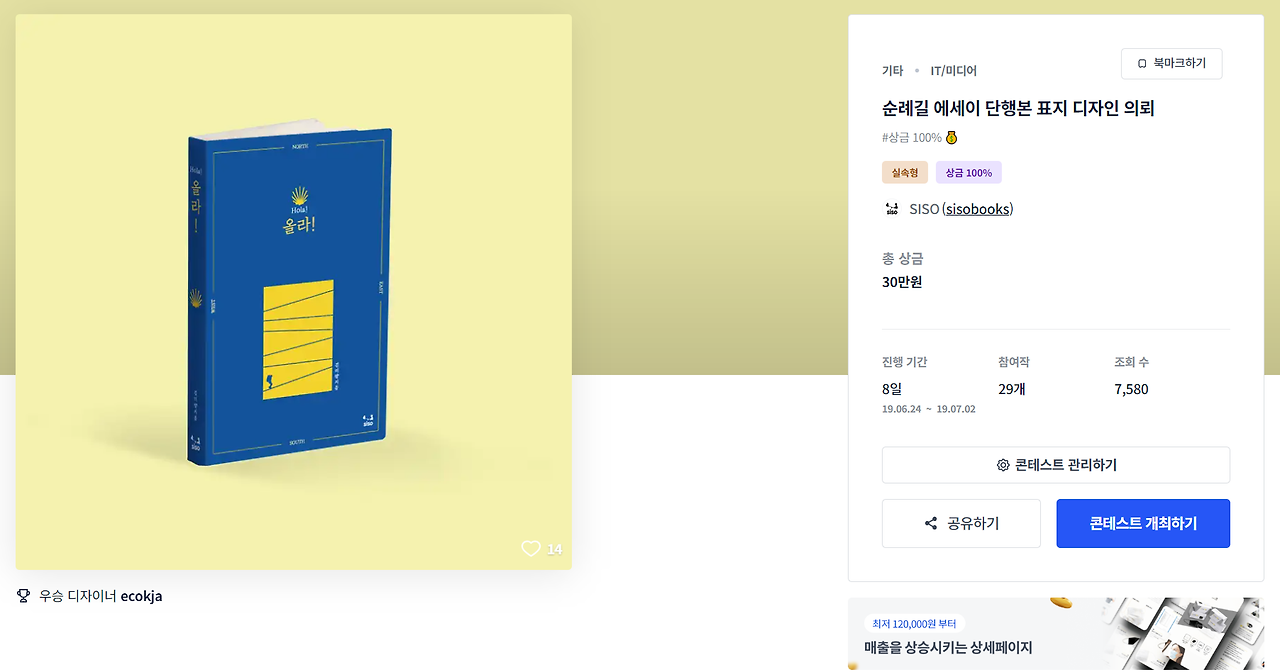Click the purple 상금 100% tag badge

[x=969, y=173]
